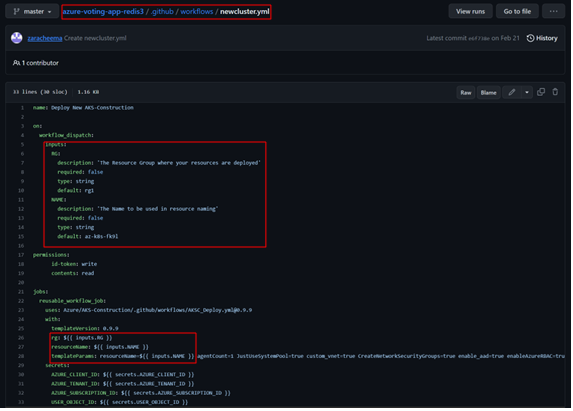Open the edit options dropdown arrow
This screenshot has height=411, width=573.
[x=527, y=92]
